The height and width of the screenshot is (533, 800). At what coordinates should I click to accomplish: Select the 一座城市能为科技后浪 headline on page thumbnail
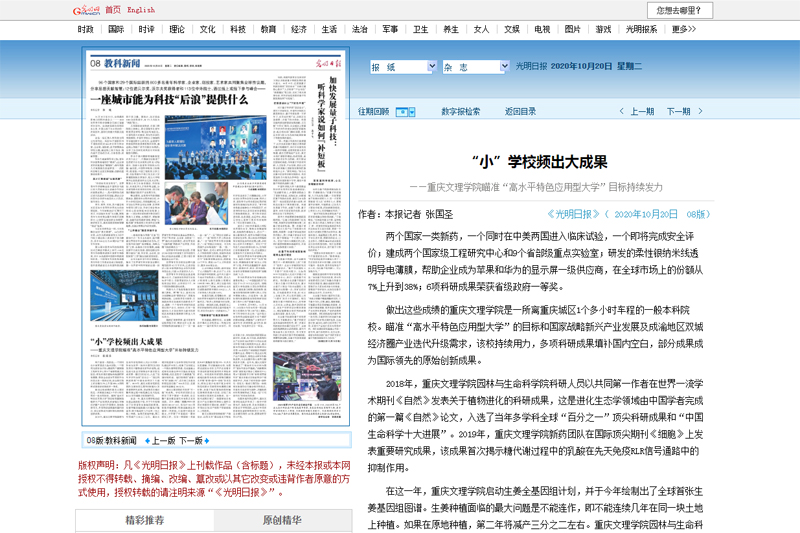point(170,99)
